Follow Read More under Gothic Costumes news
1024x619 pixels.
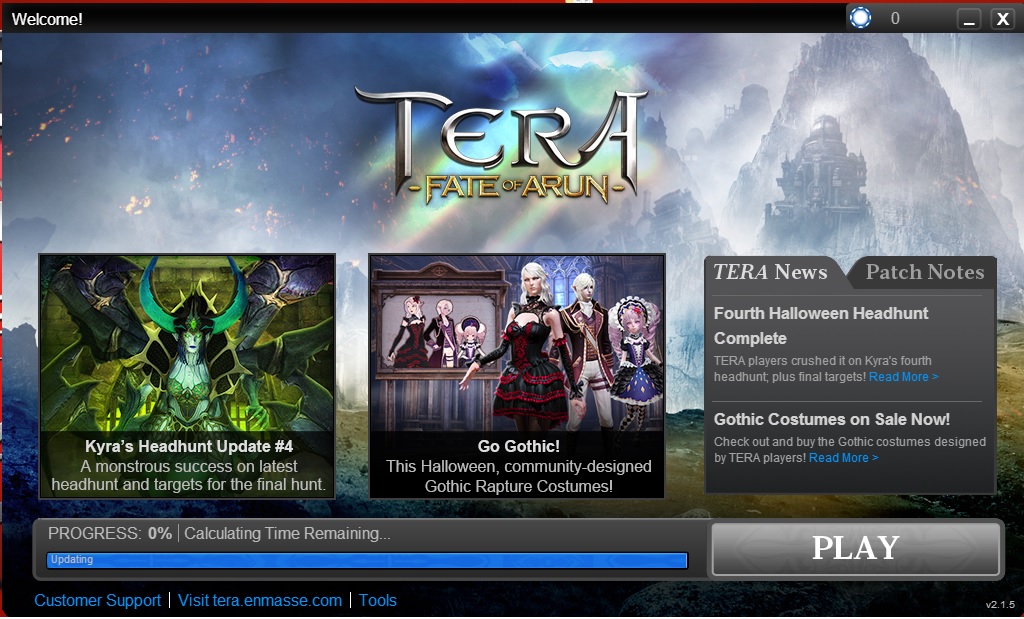point(843,458)
